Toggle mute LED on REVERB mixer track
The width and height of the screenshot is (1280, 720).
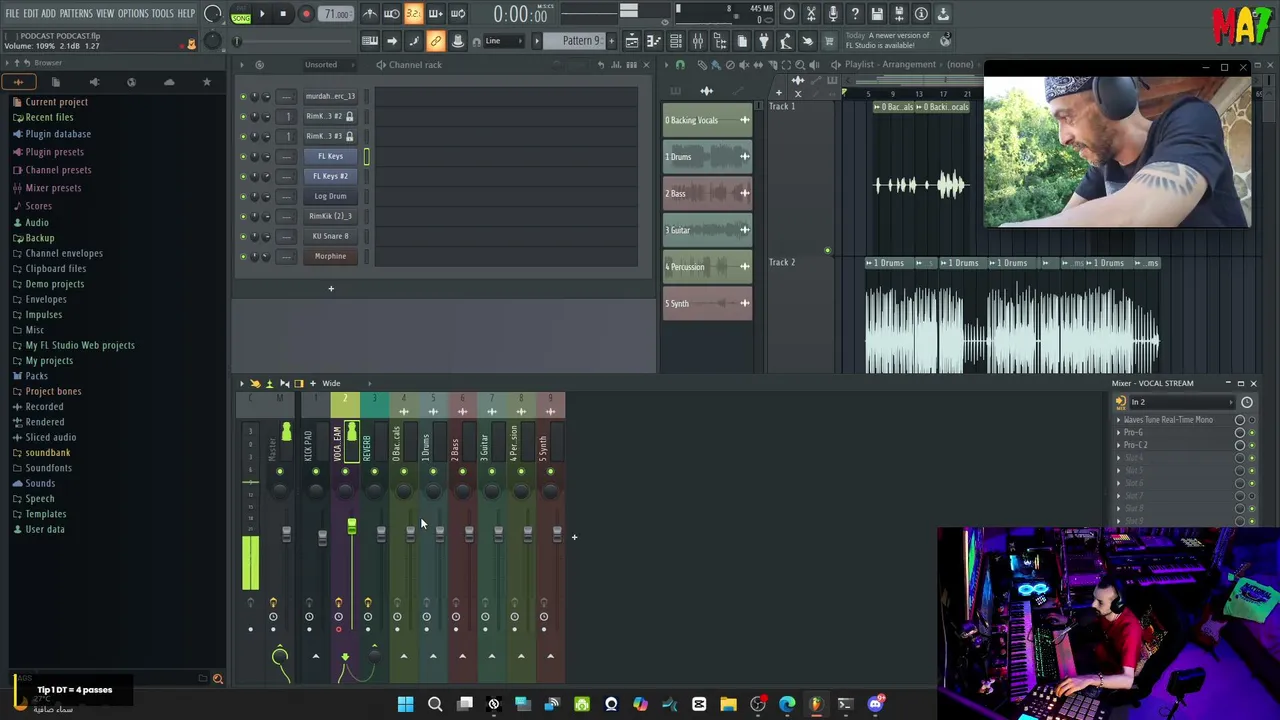[374, 472]
